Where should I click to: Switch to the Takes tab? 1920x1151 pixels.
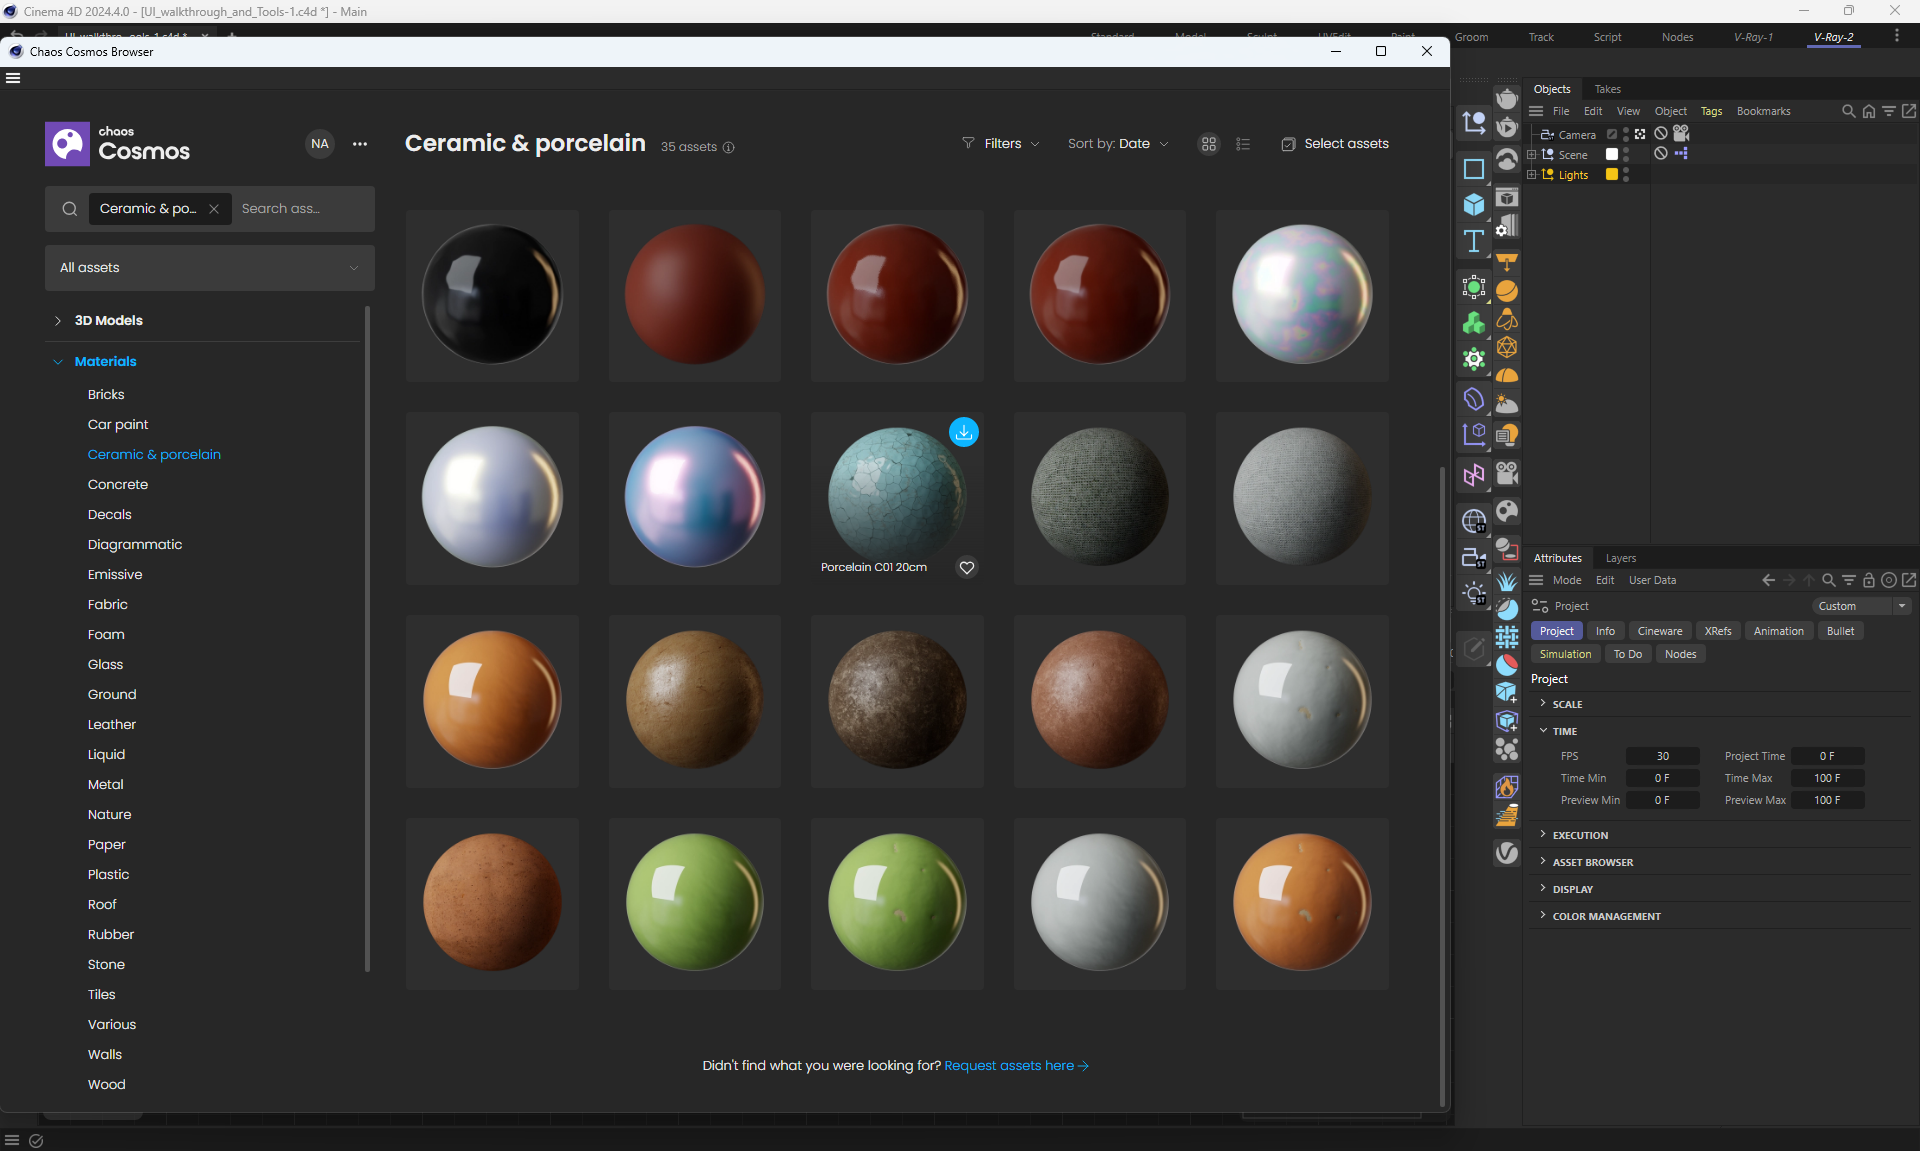[x=1607, y=89]
